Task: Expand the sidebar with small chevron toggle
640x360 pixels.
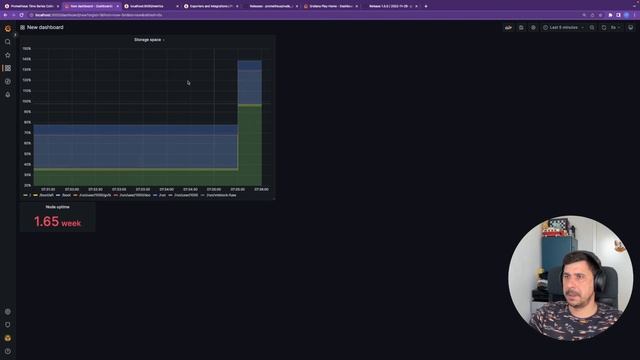Action: tap(15, 35)
